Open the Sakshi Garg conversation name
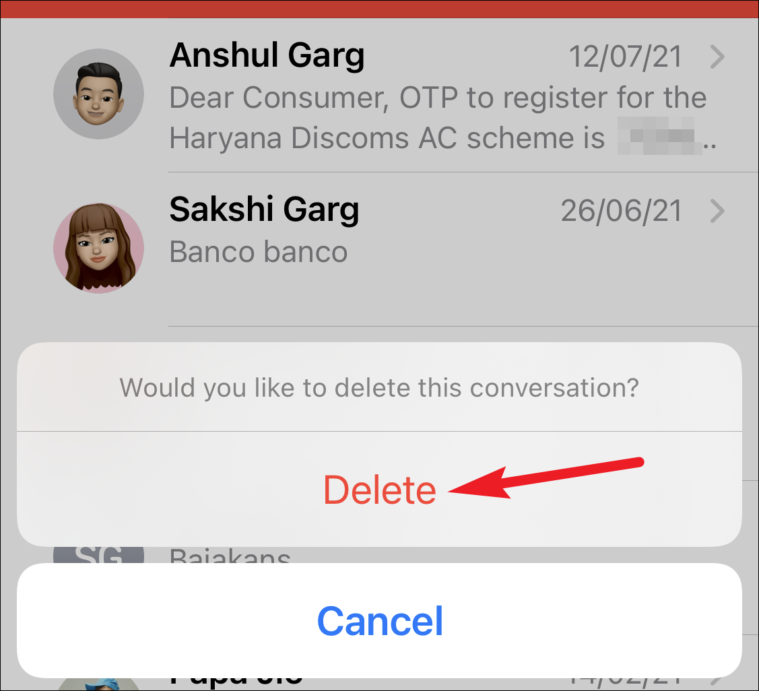The width and height of the screenshot is (759, 691). pos(264,210)
